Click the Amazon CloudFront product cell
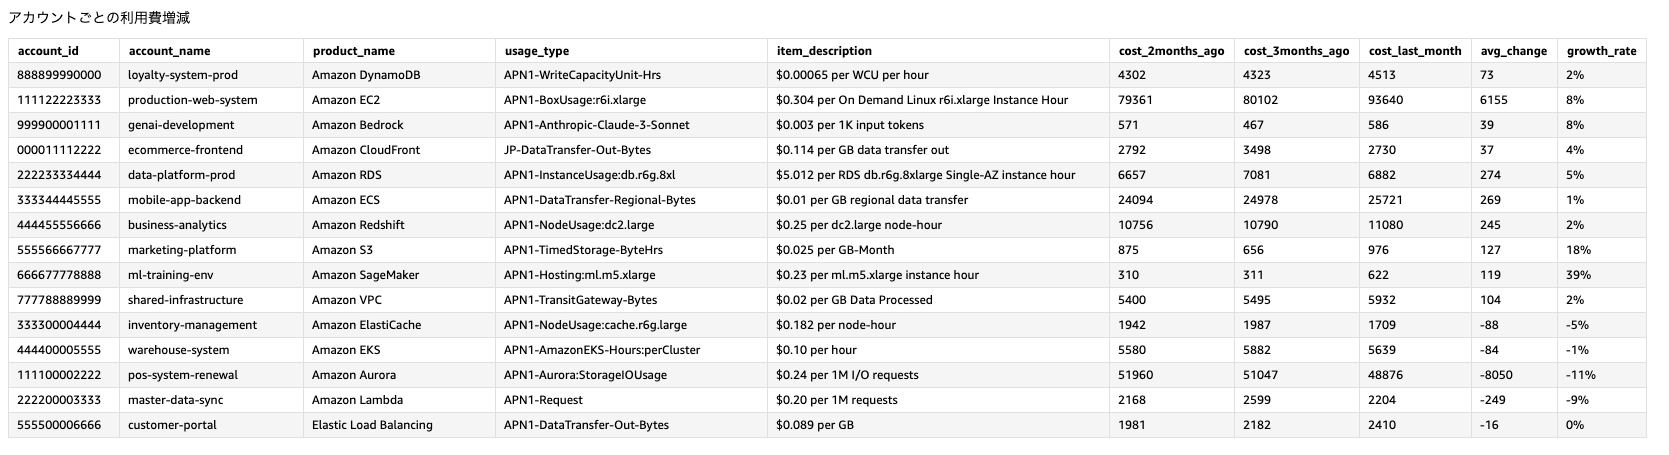The height and width of the screenshot is (455, 1669). coord(366,150)
